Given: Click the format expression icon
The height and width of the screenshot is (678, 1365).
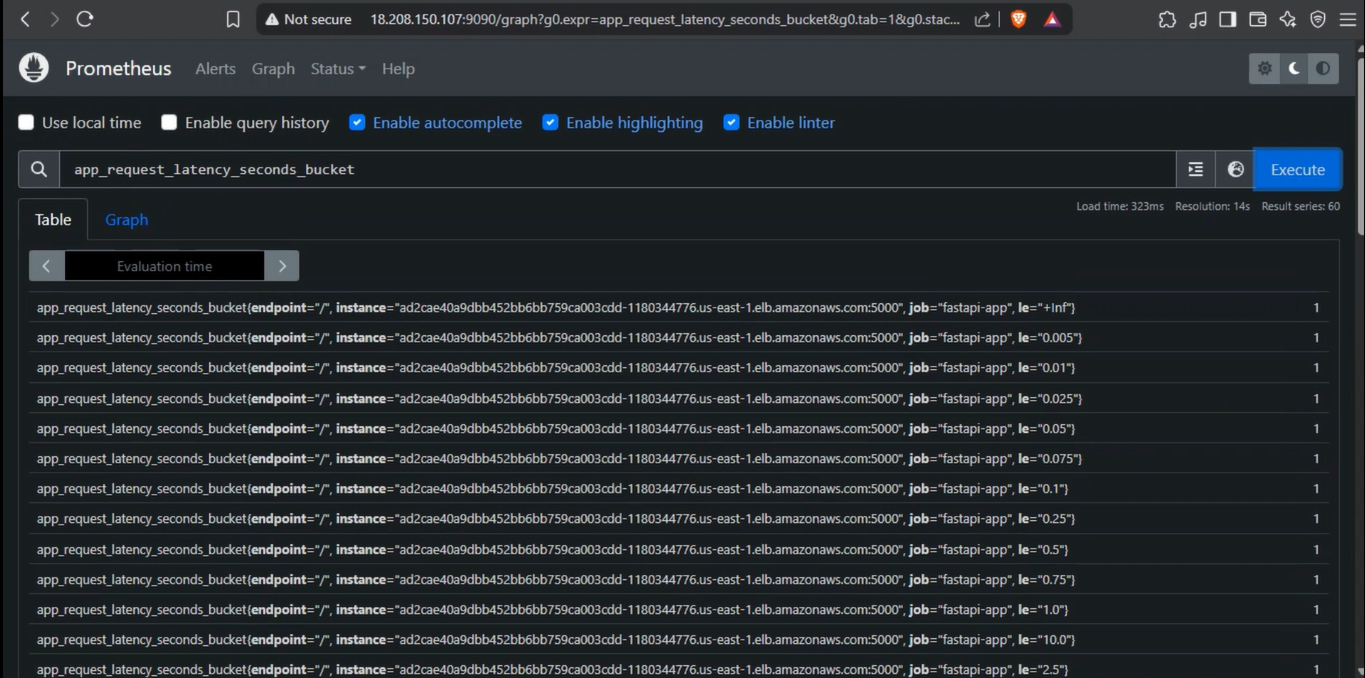Looking at the screenshot, I should (1195, 170).
